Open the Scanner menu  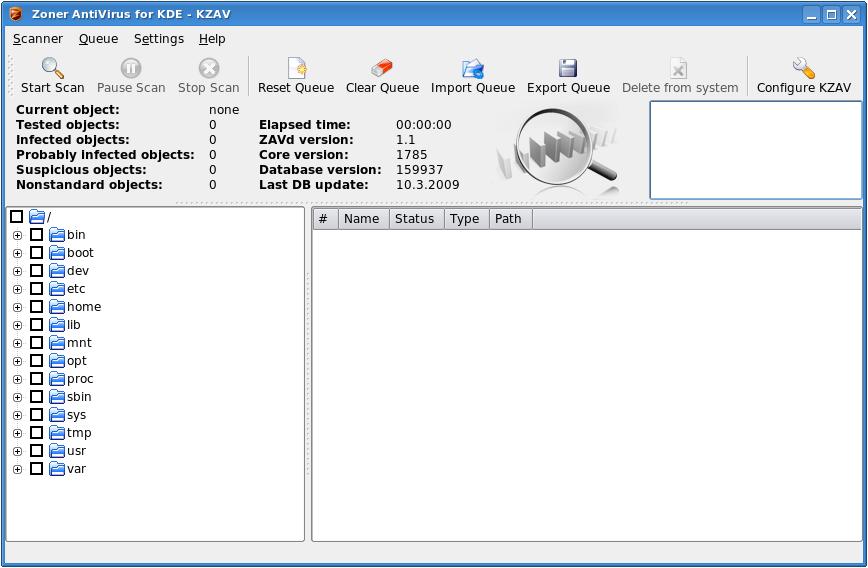point(38,39)
